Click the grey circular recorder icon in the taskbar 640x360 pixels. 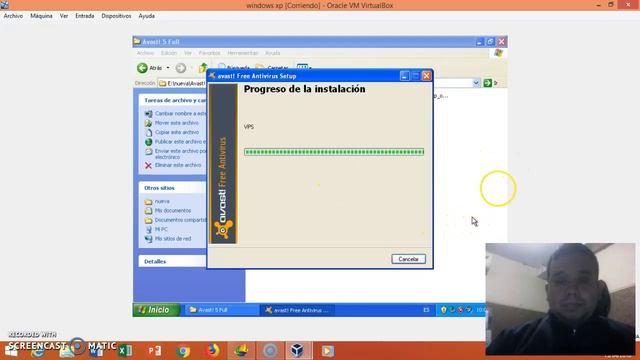point(270,351)
